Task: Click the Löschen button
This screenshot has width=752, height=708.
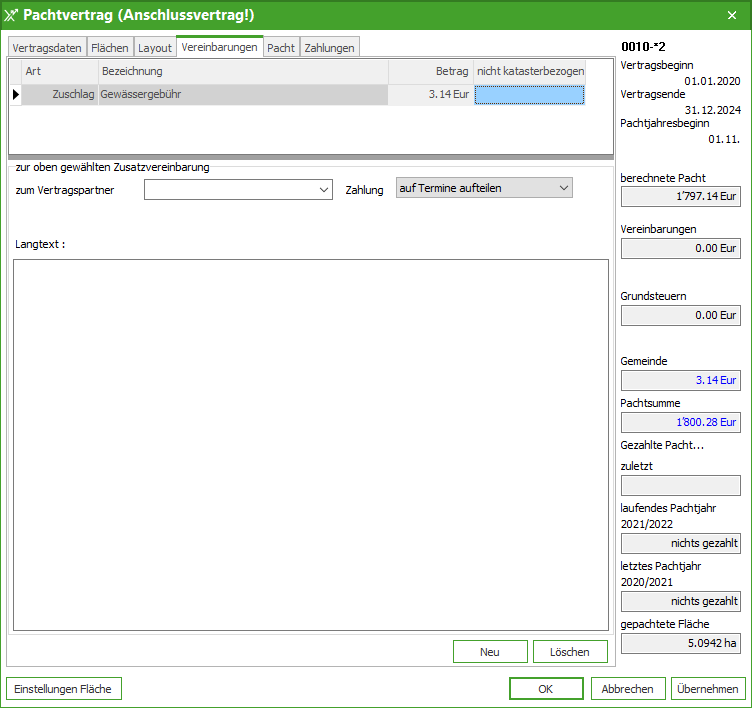Action: coord(569,652)
